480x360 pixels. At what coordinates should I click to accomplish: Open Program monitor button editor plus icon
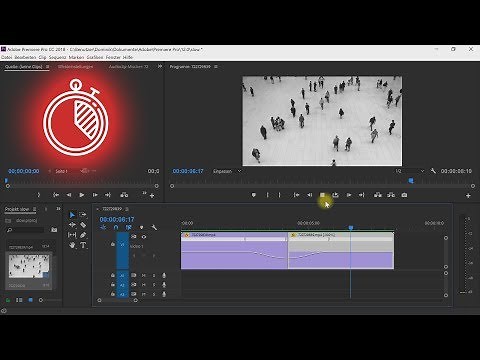(x=468, y=196)
